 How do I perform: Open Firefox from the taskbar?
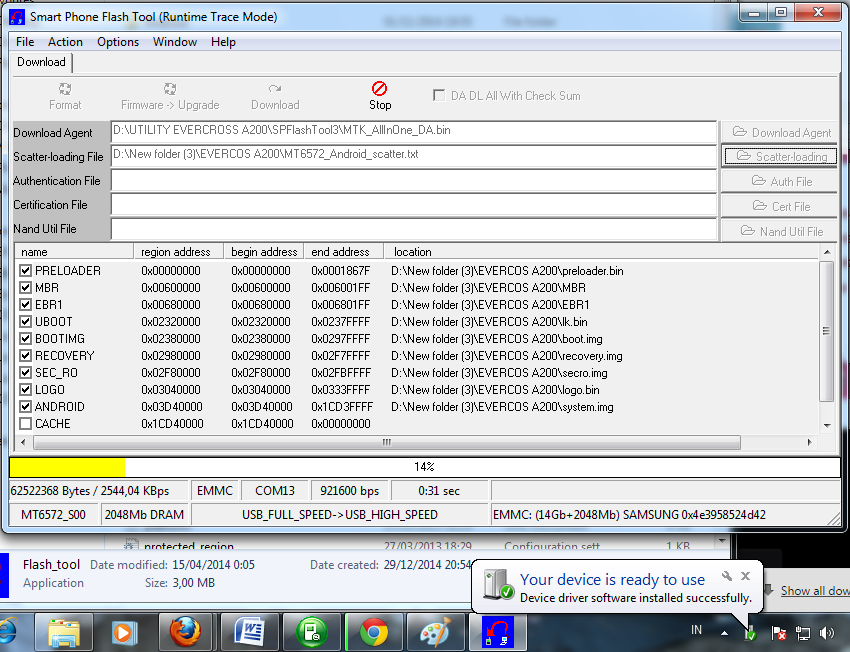point(186,632)
